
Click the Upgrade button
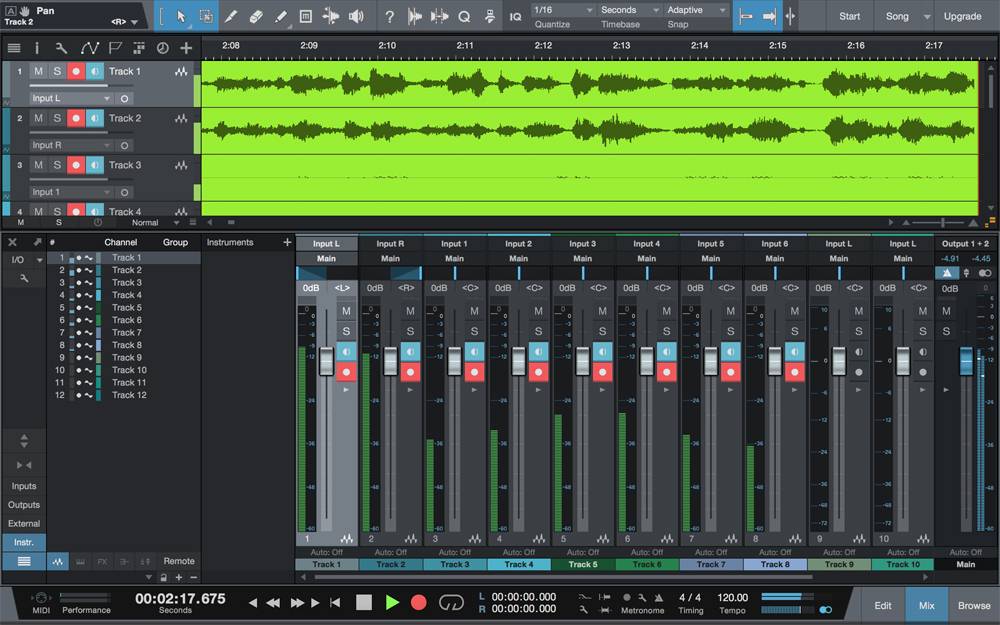pyautogui.click(x=962, y=17)
